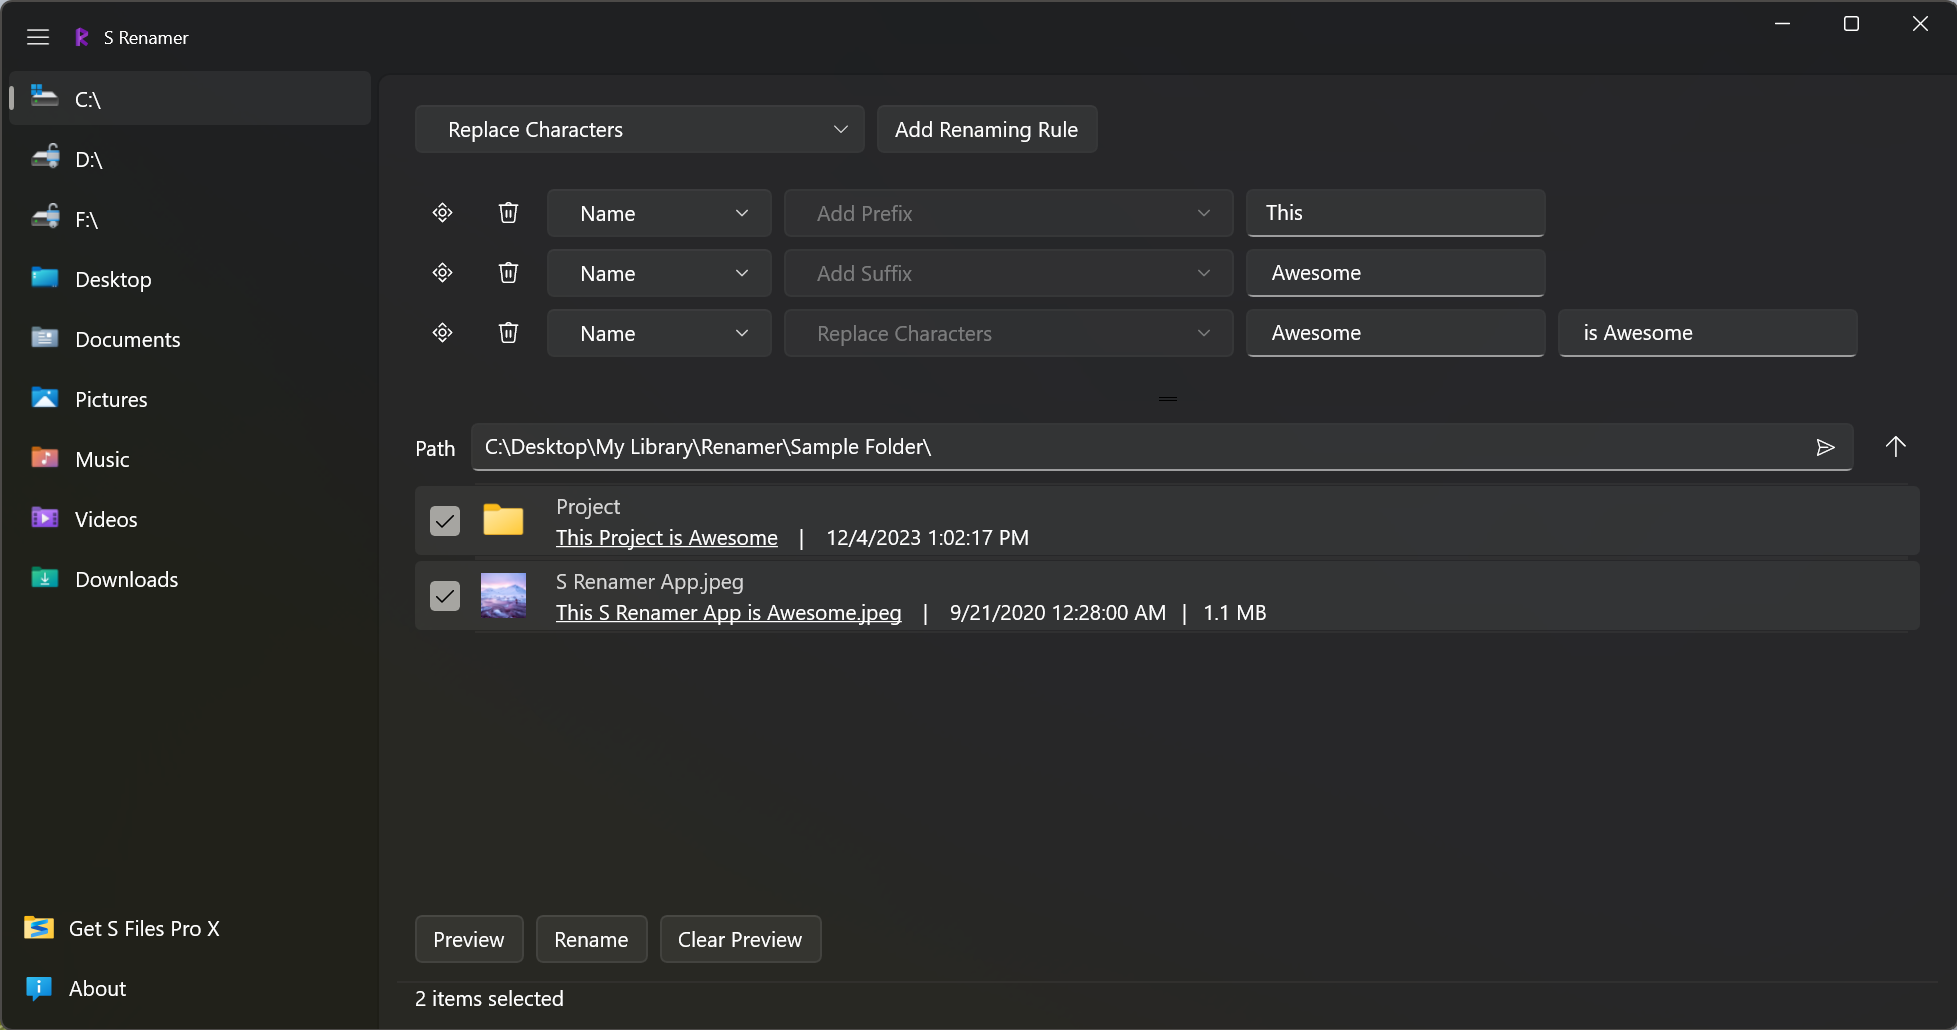Open the Add Prefix rule dropdown
The height and width of the screenshot is (1030, 1957).
click(1008, 213)
